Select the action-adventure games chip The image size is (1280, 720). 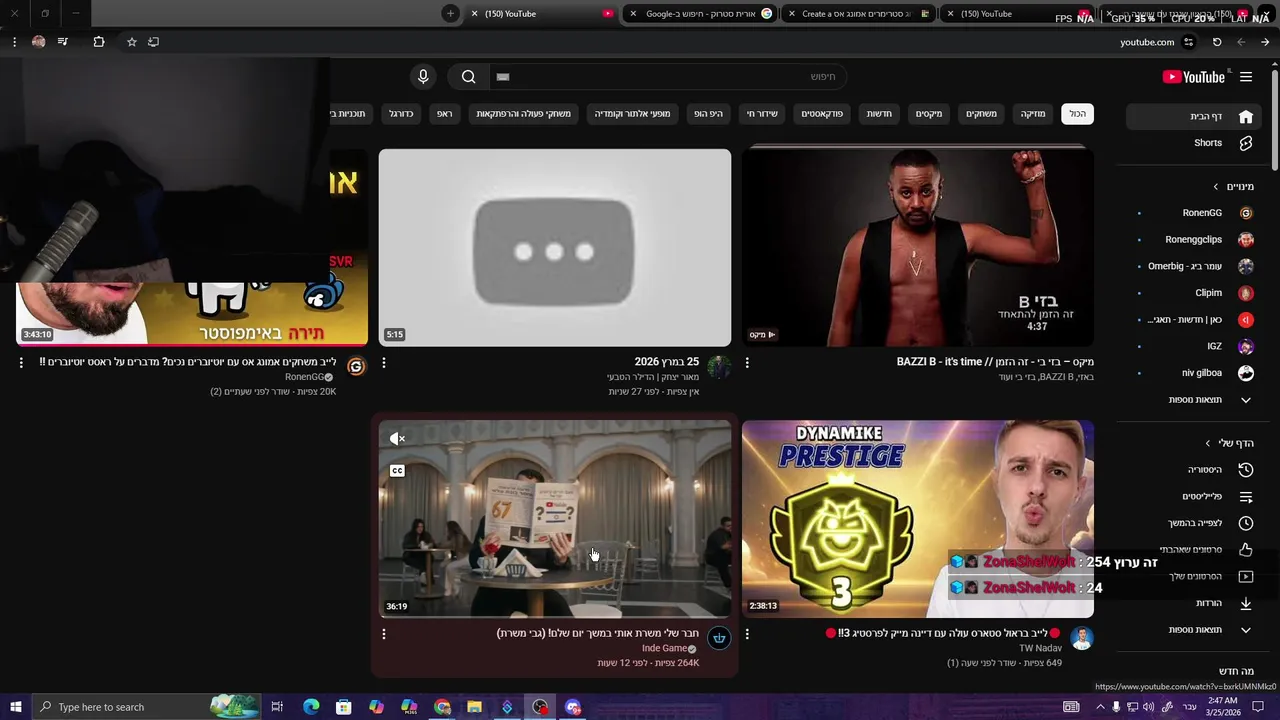point(523,114)
